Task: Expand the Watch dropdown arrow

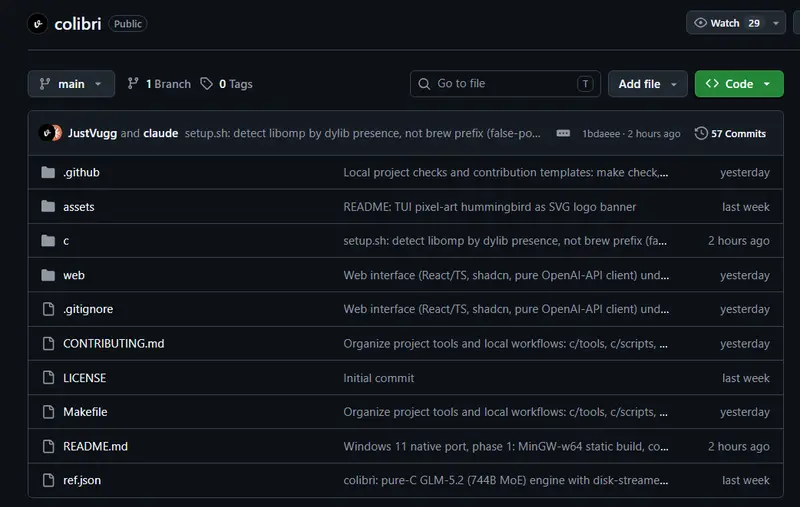Action: point(776,23)
